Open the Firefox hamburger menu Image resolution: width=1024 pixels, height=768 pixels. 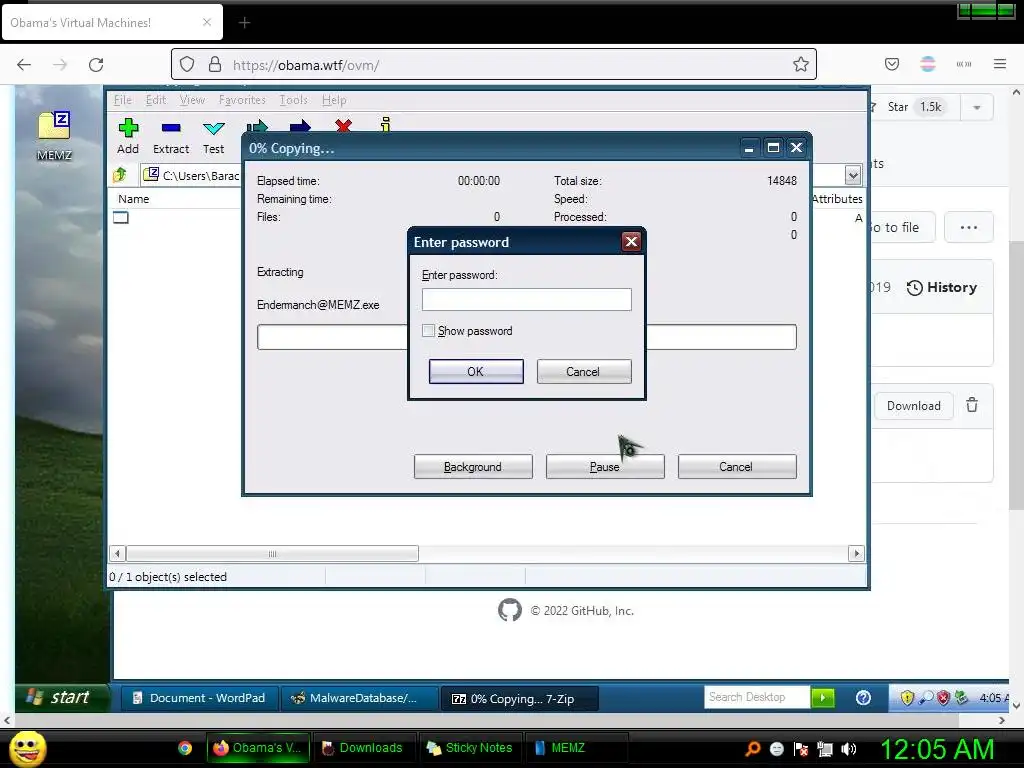pyautogui.click(x=1000, y=64)
